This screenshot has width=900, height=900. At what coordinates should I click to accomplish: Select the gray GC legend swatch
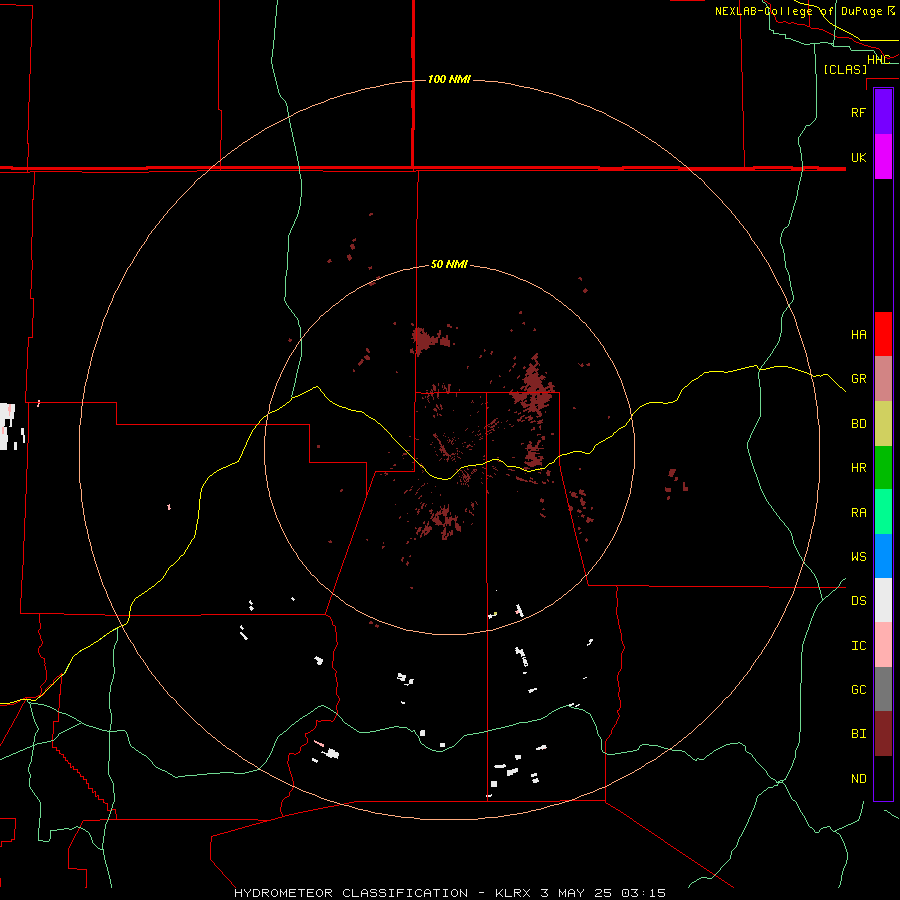(883, 689)
